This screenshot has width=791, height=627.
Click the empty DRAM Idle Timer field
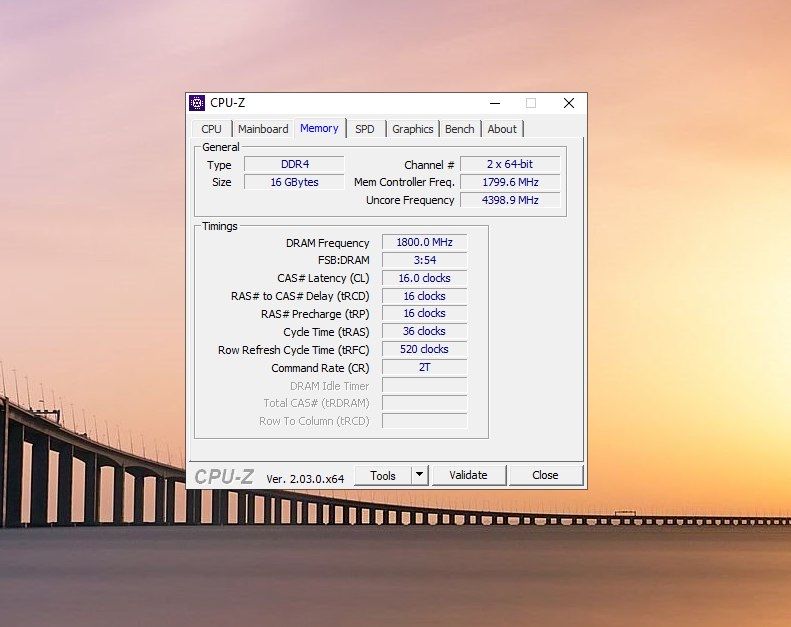[x=425, y=385]
